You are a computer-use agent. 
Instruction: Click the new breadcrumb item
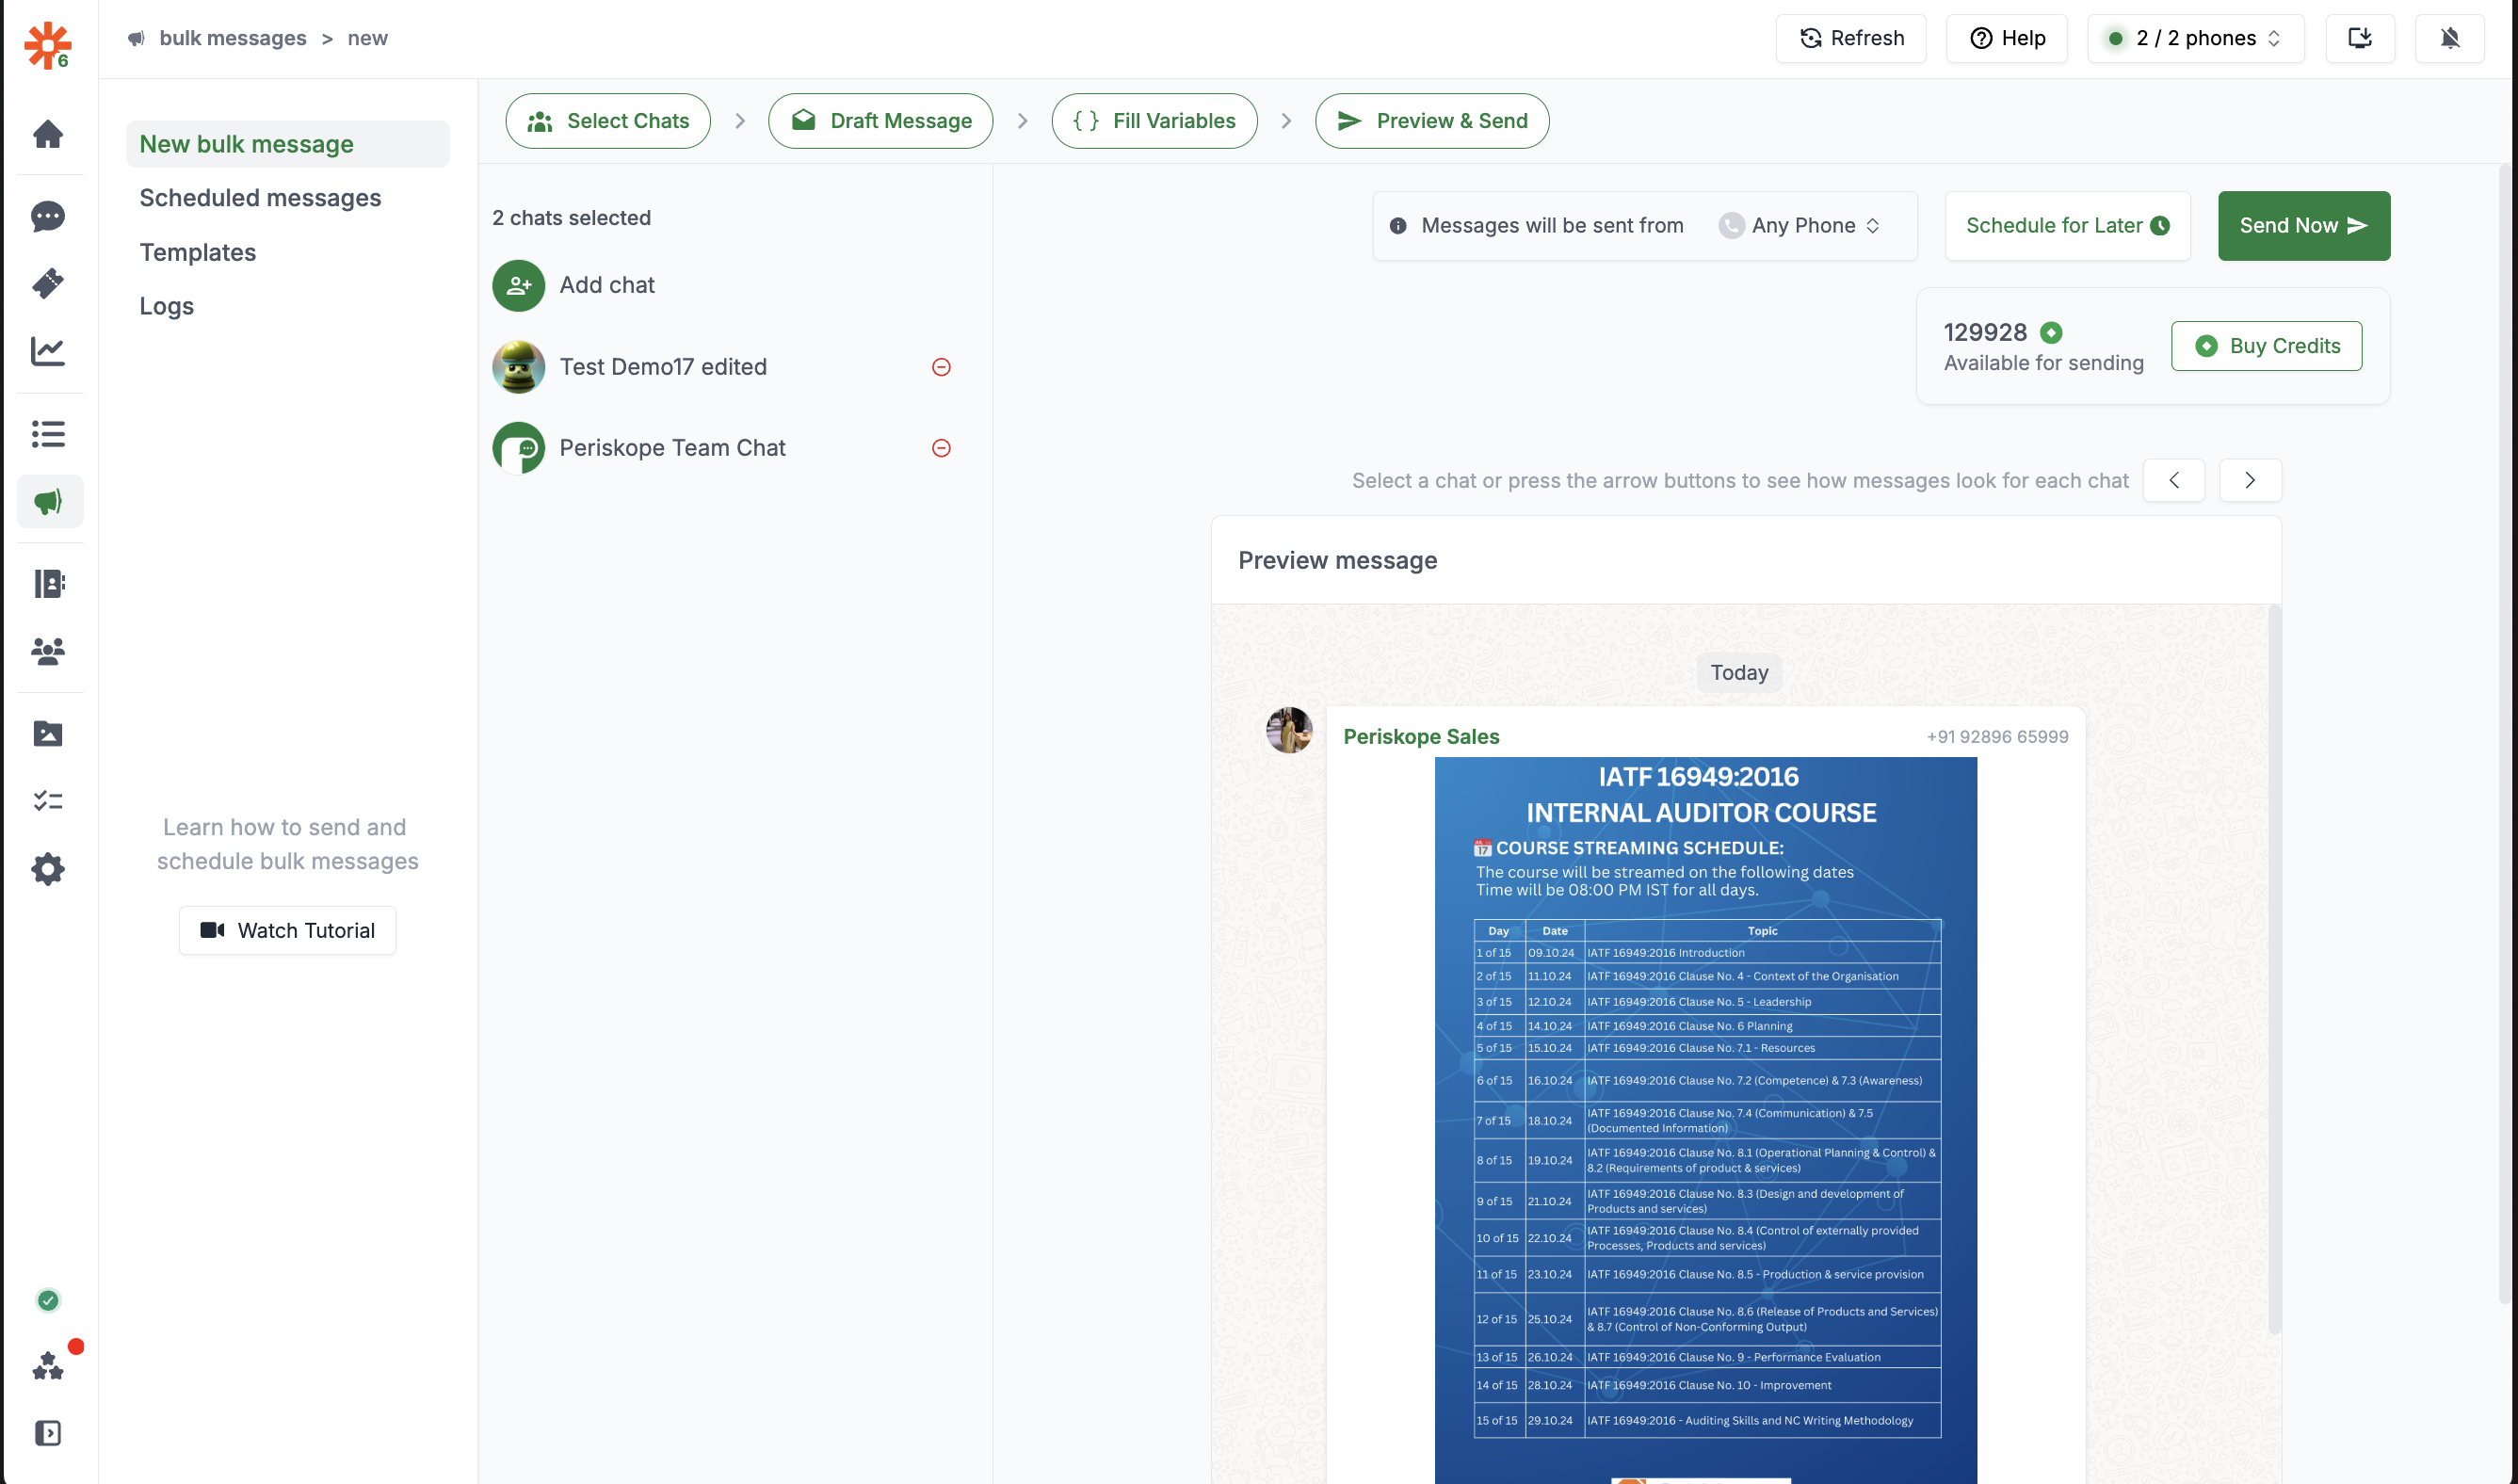[368, 38]
